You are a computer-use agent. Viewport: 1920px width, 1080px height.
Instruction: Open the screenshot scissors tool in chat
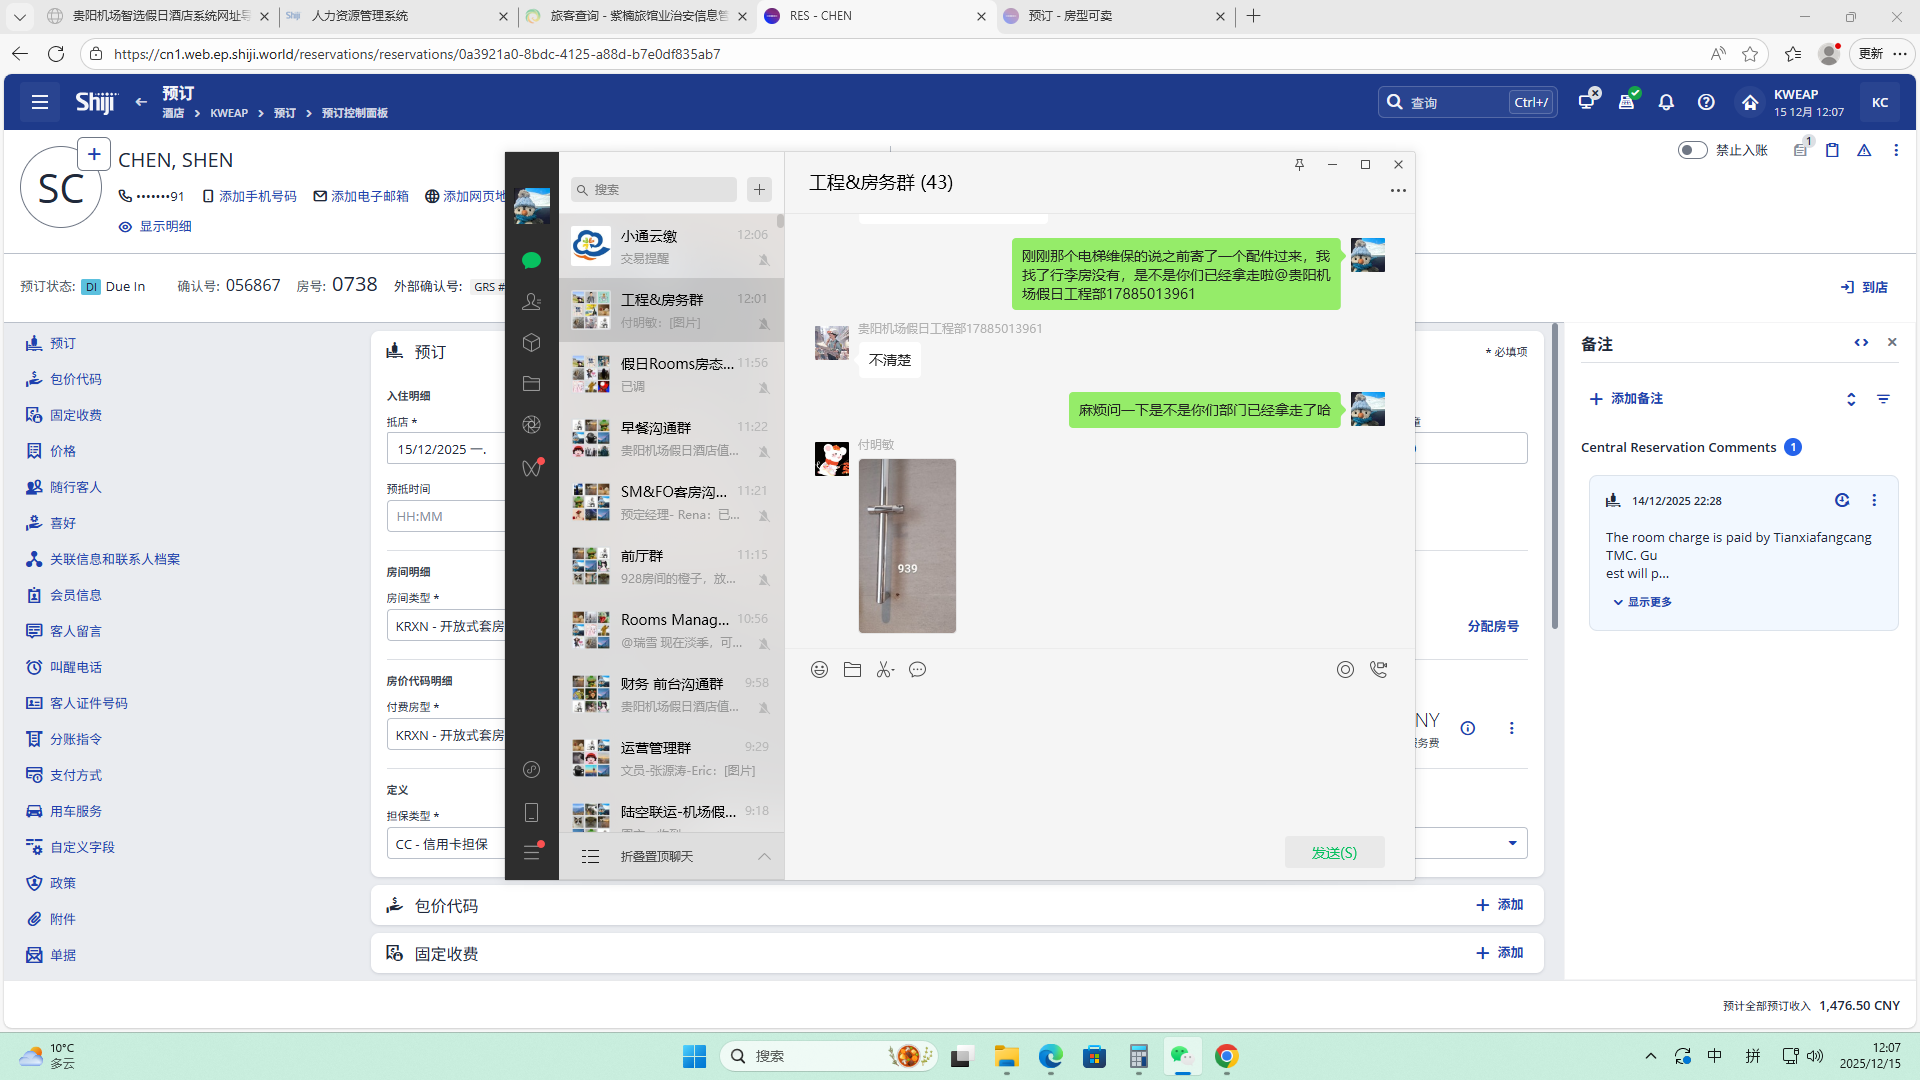pyautogui.click(x=884, y=670)
